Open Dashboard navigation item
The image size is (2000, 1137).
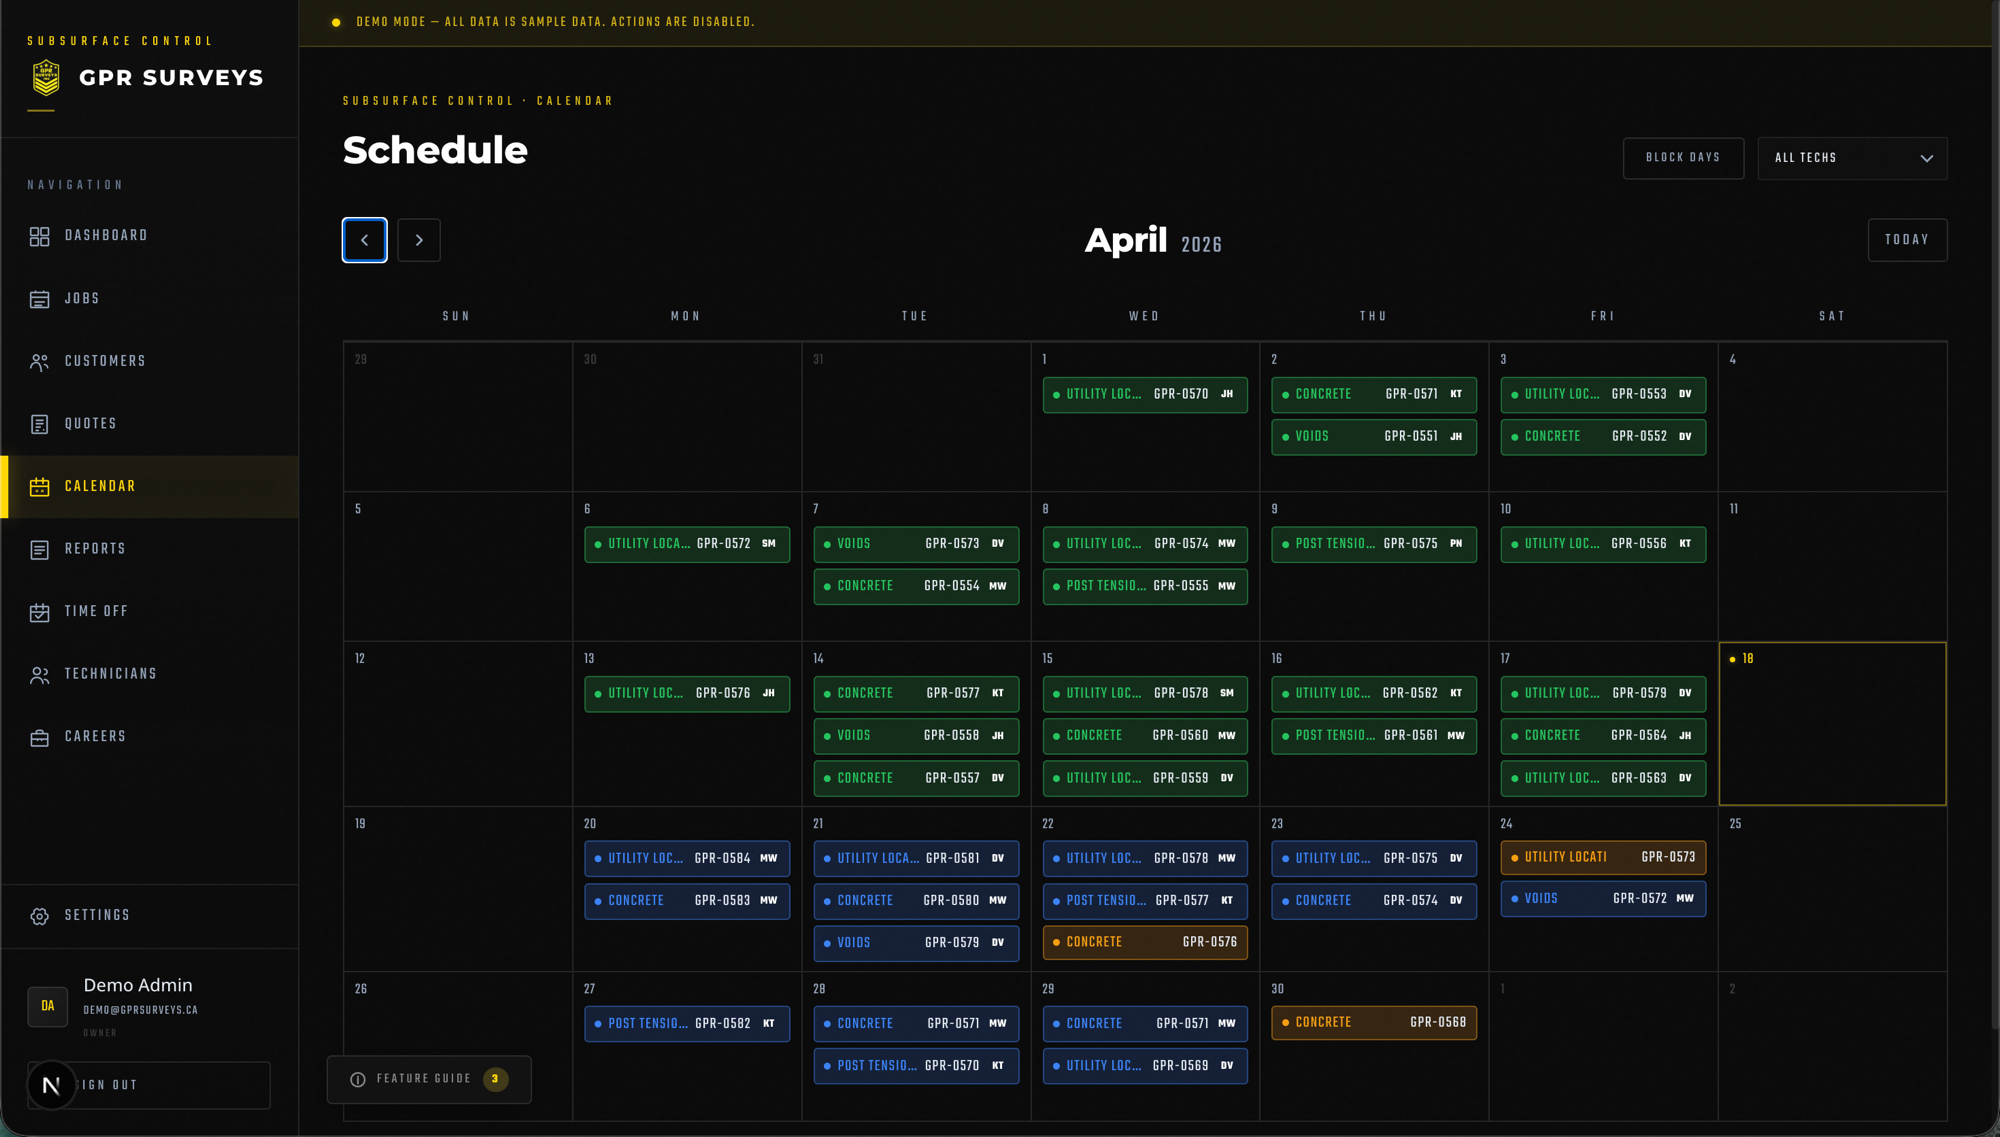[150, 236]
